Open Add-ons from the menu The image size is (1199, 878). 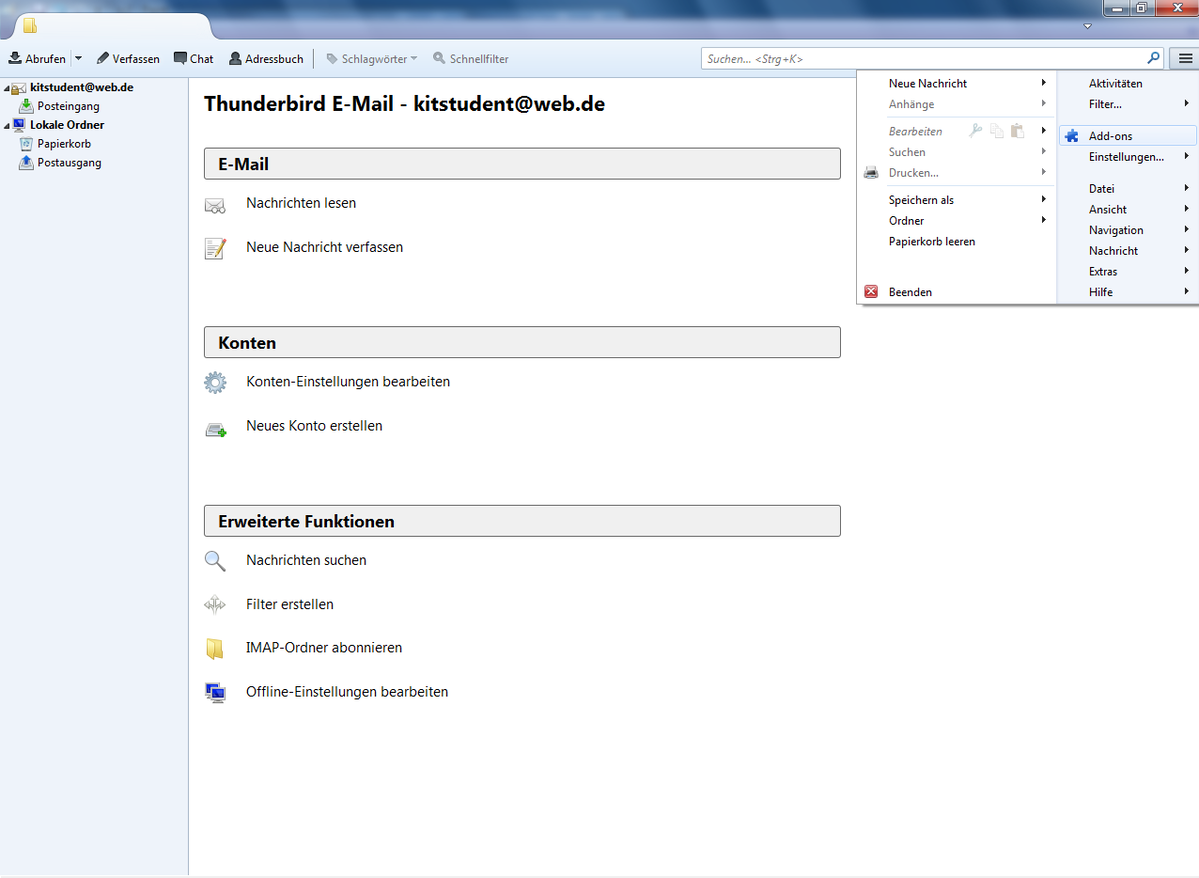click(1128, 136)
